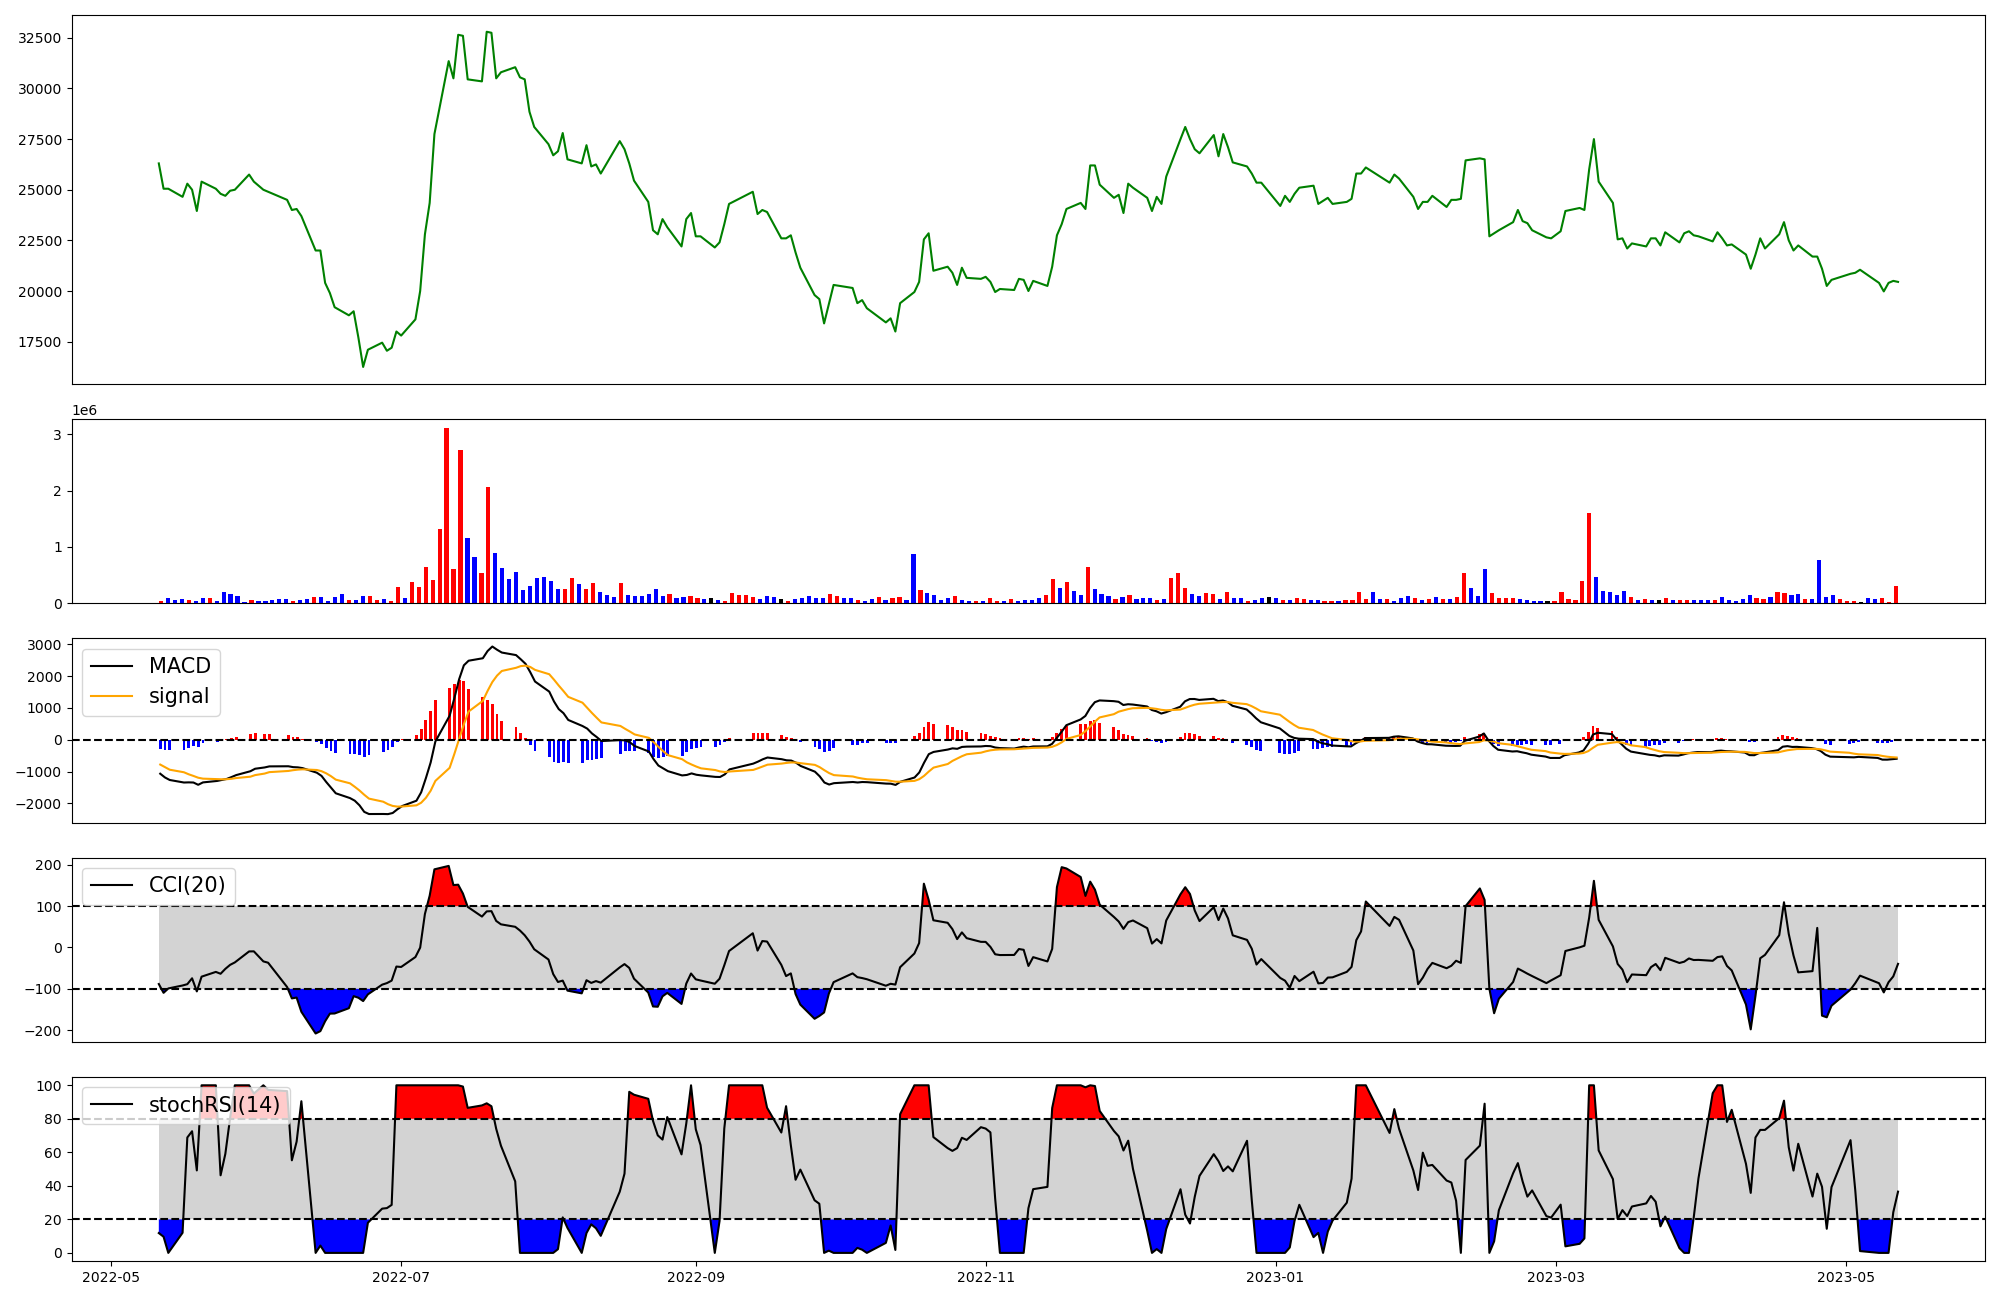This screenshot has height=1300, width=2000.
Task: Click the signal legend label
Action: (x=179, y=696)
